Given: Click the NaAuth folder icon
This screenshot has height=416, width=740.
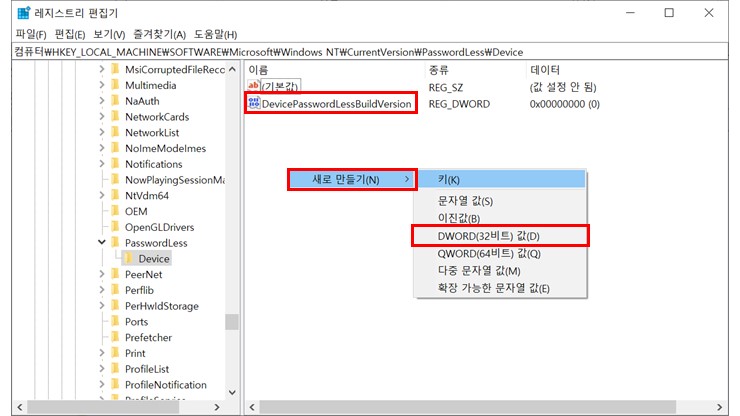Looking at the screenshot, I should pyautogui.click(x=115, y=101).
